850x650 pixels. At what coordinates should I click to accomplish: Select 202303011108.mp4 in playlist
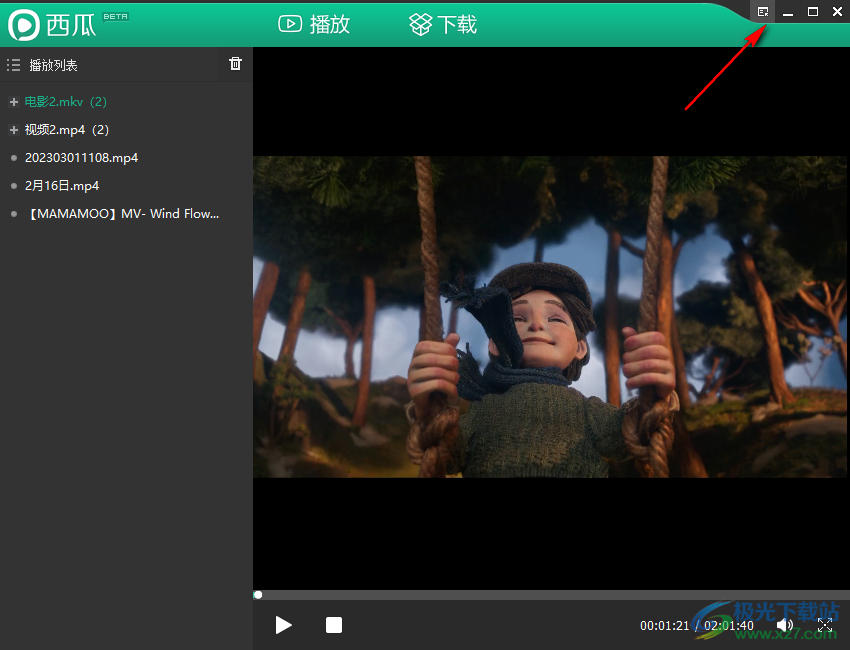[x=81, y=158]
